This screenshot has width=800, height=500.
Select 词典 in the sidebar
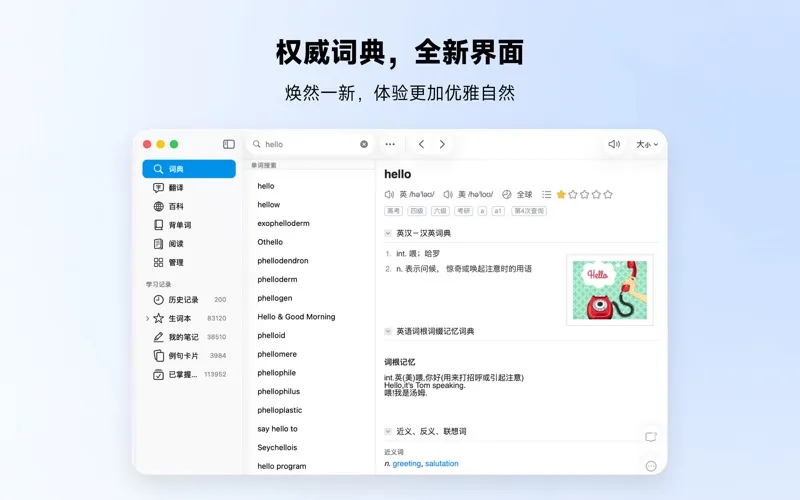189,169
